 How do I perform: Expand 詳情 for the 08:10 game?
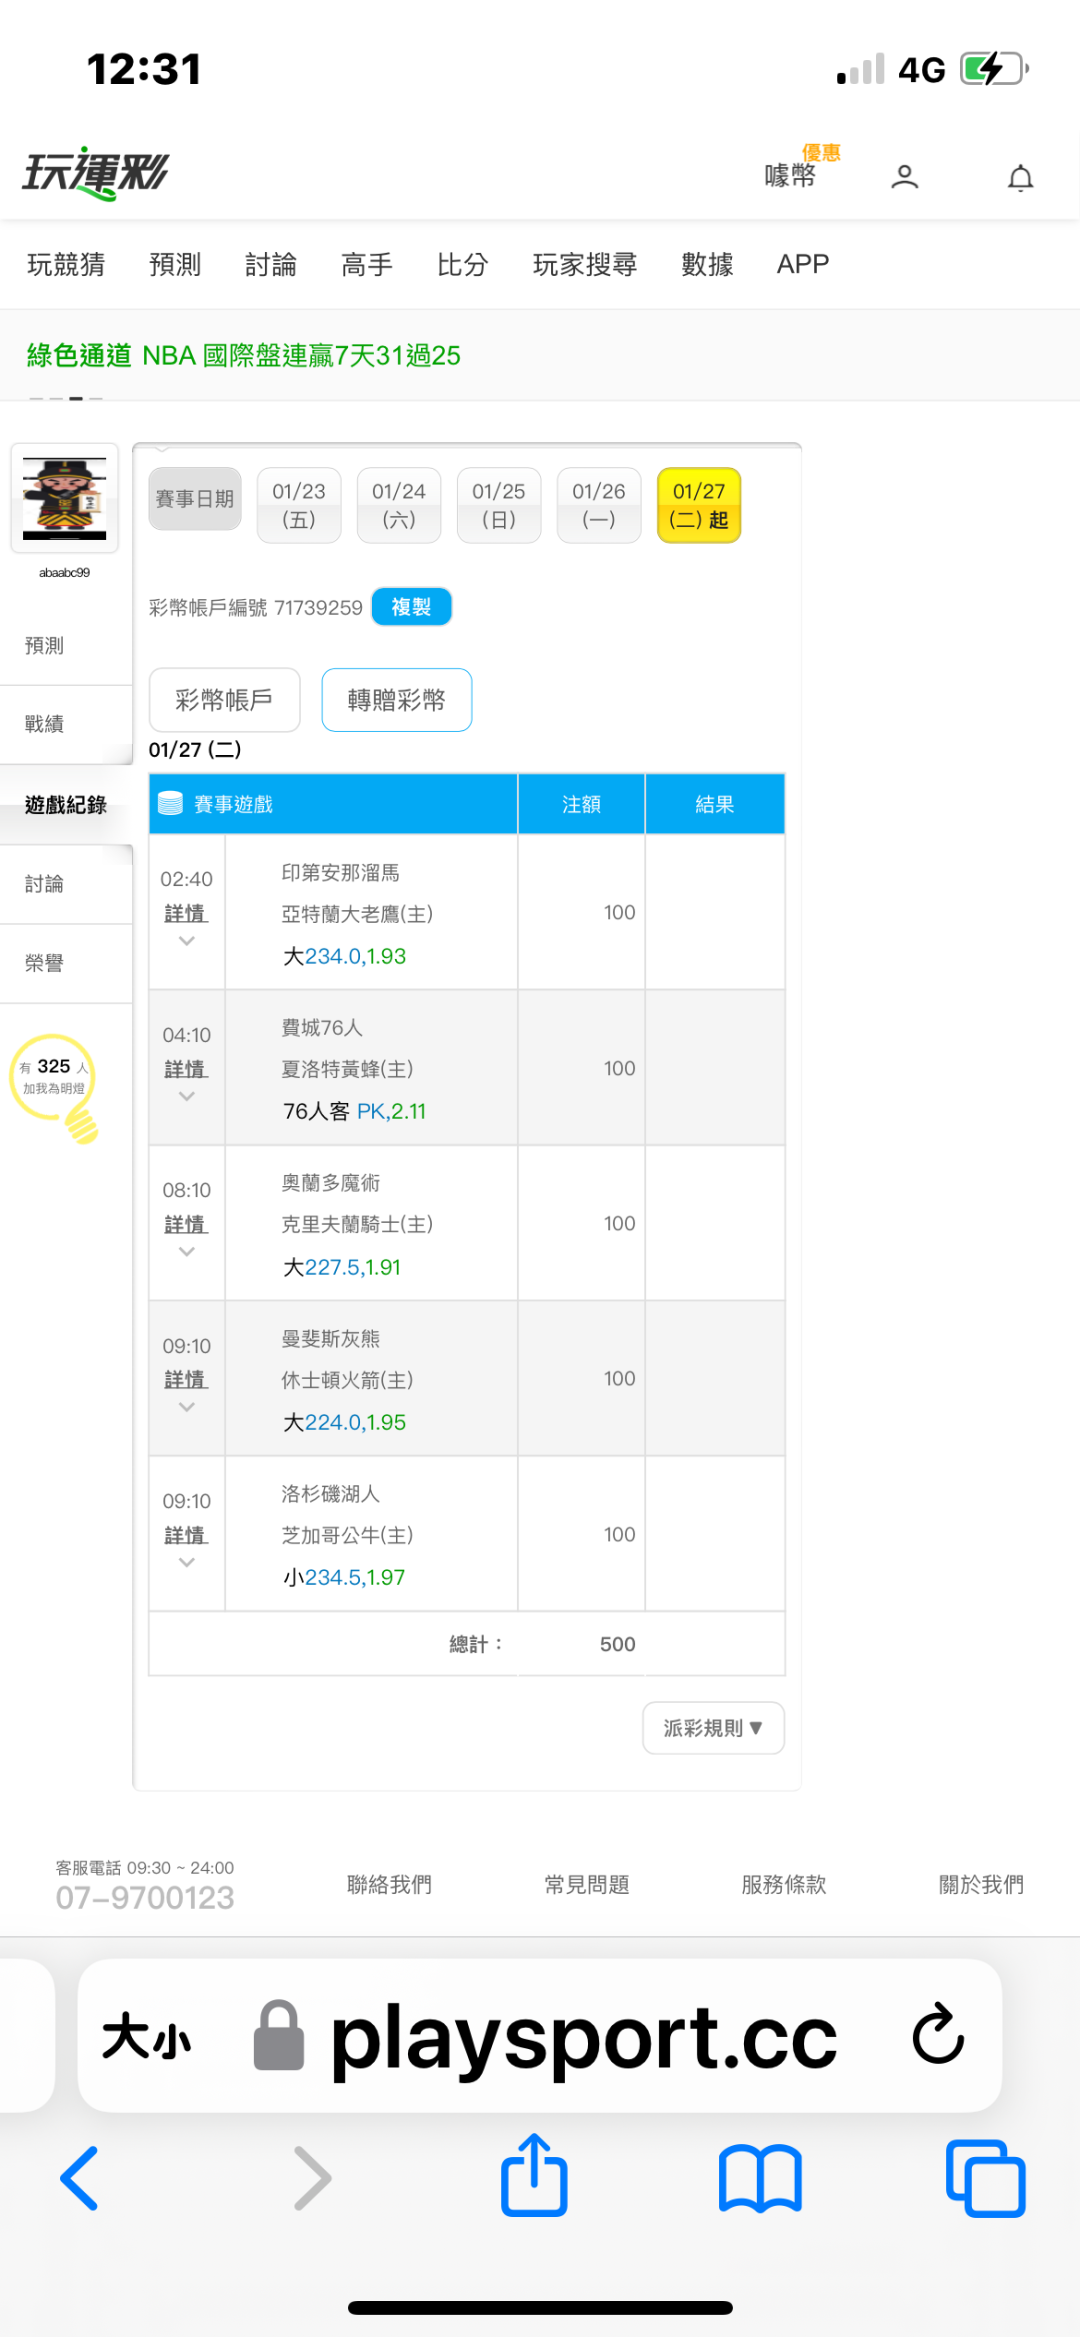click(186, 1225)
